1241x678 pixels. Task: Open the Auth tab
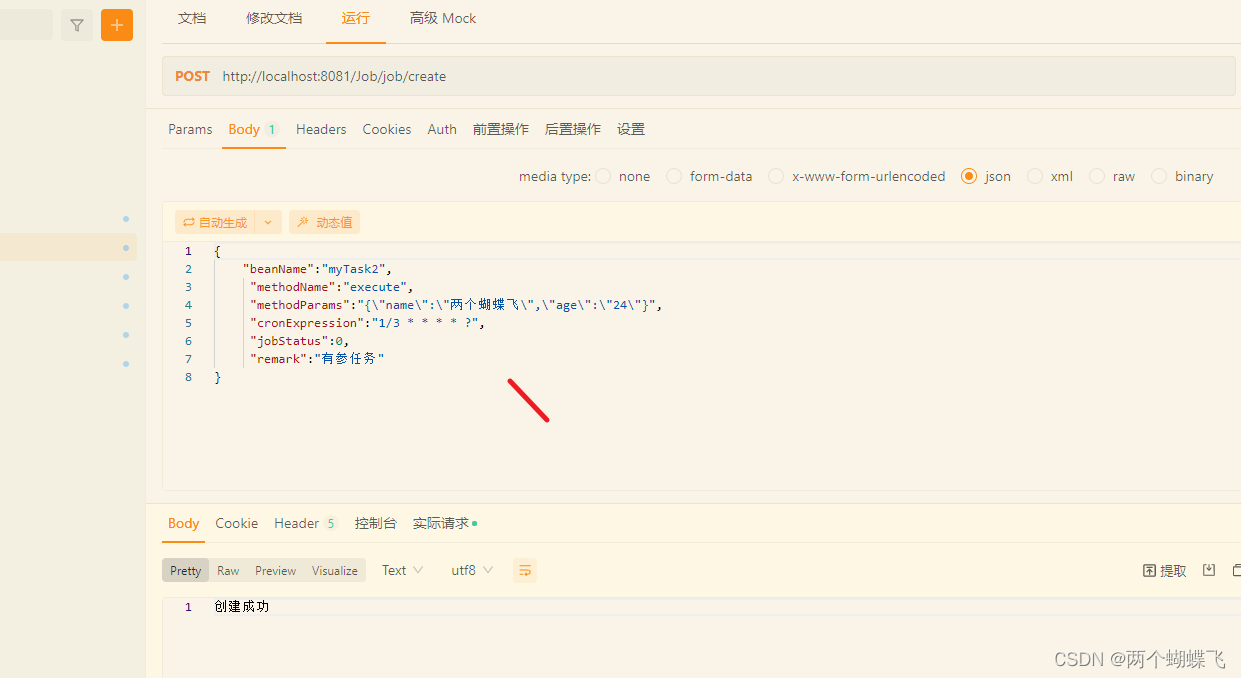click(x=442, y=129)
